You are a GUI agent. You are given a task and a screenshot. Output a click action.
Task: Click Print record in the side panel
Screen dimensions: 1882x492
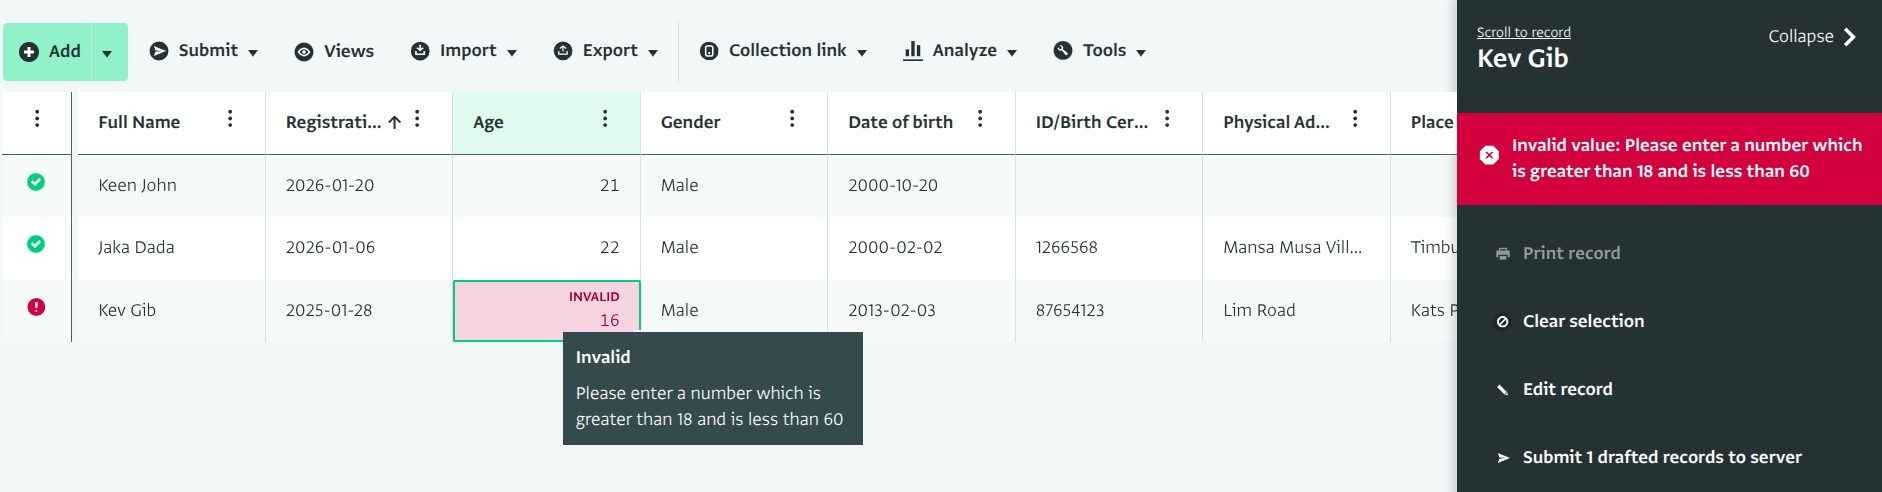1558,253
